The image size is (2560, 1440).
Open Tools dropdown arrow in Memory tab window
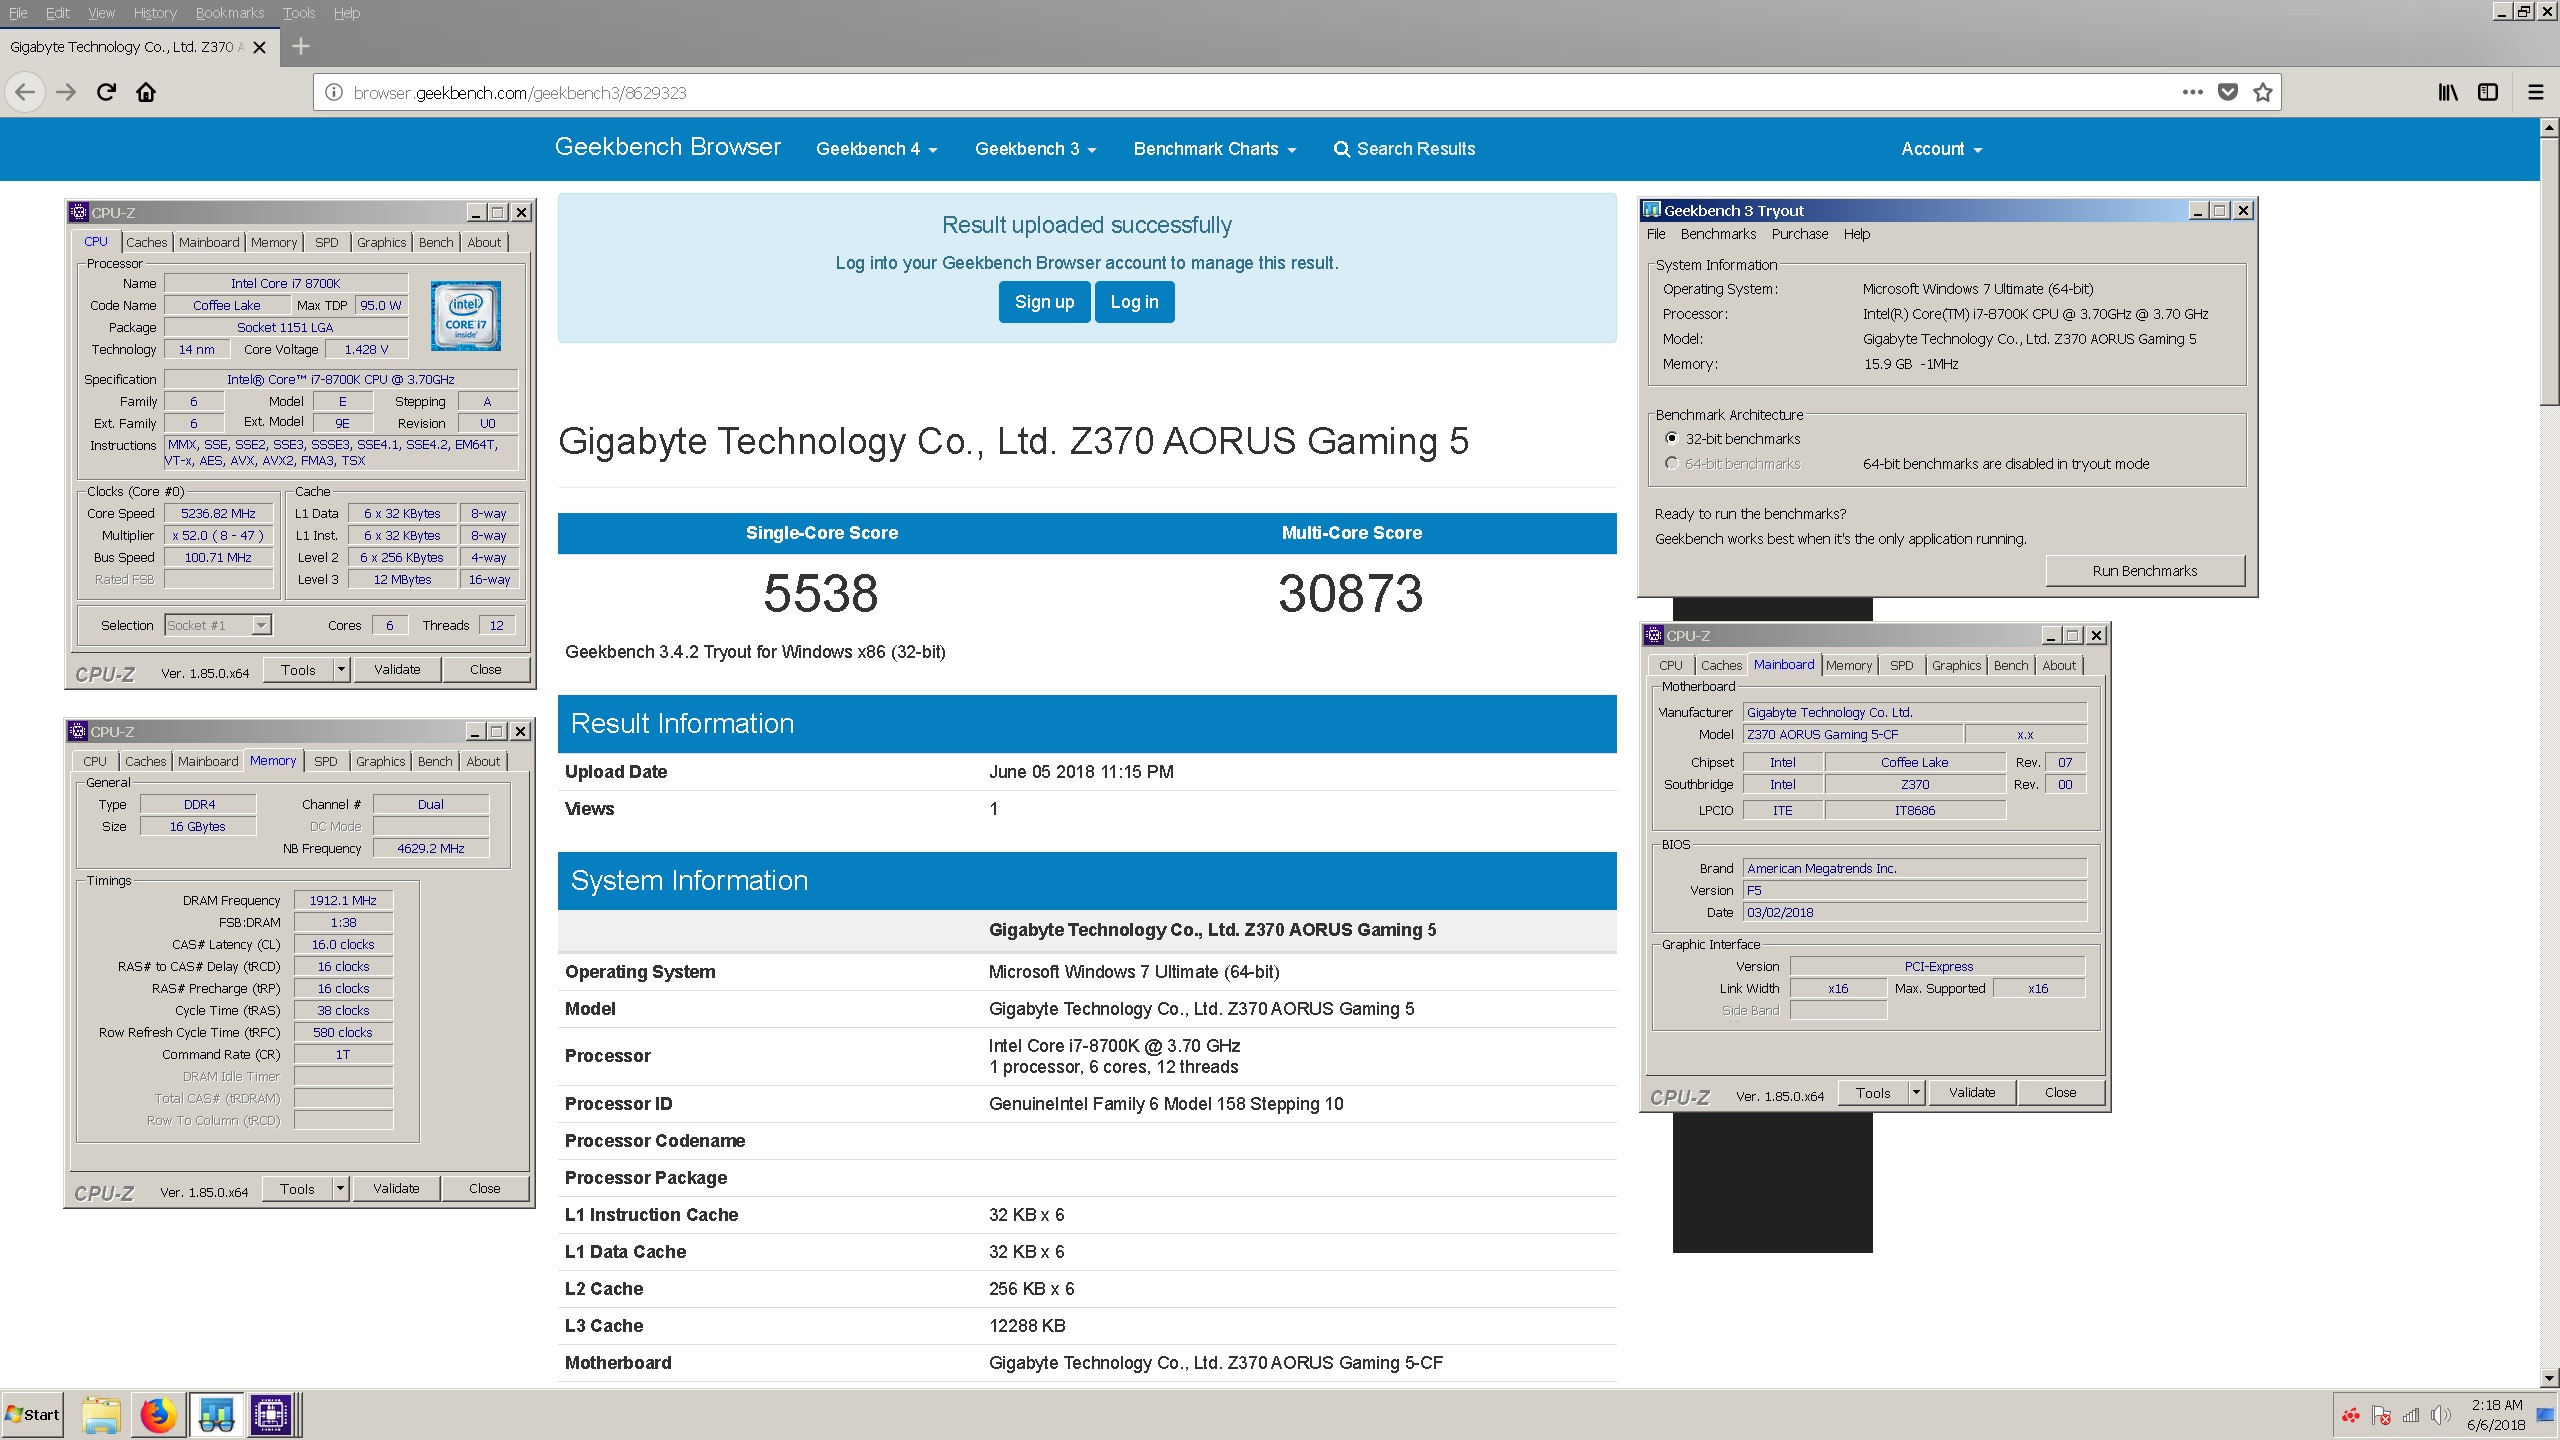tap(340, 1188)
